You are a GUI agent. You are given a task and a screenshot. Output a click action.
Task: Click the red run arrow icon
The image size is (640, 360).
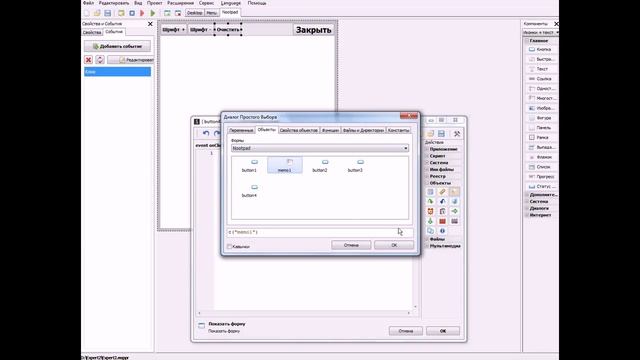[x=142, y=13]
